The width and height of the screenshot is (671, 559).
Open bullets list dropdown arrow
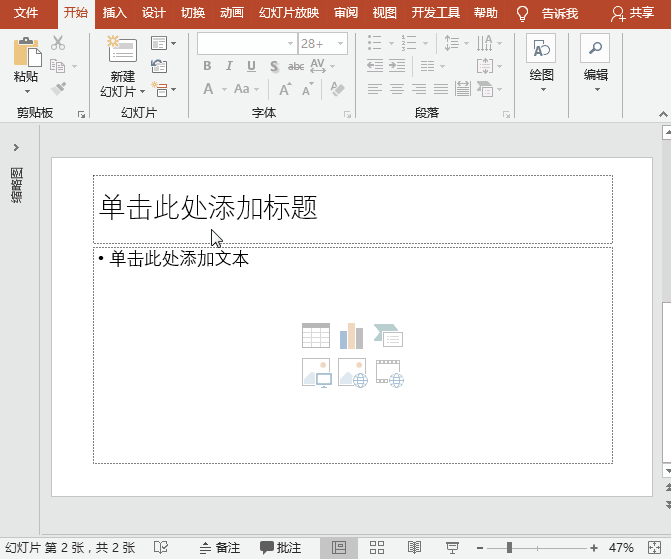pyautogui.click(x=391, y=43)
